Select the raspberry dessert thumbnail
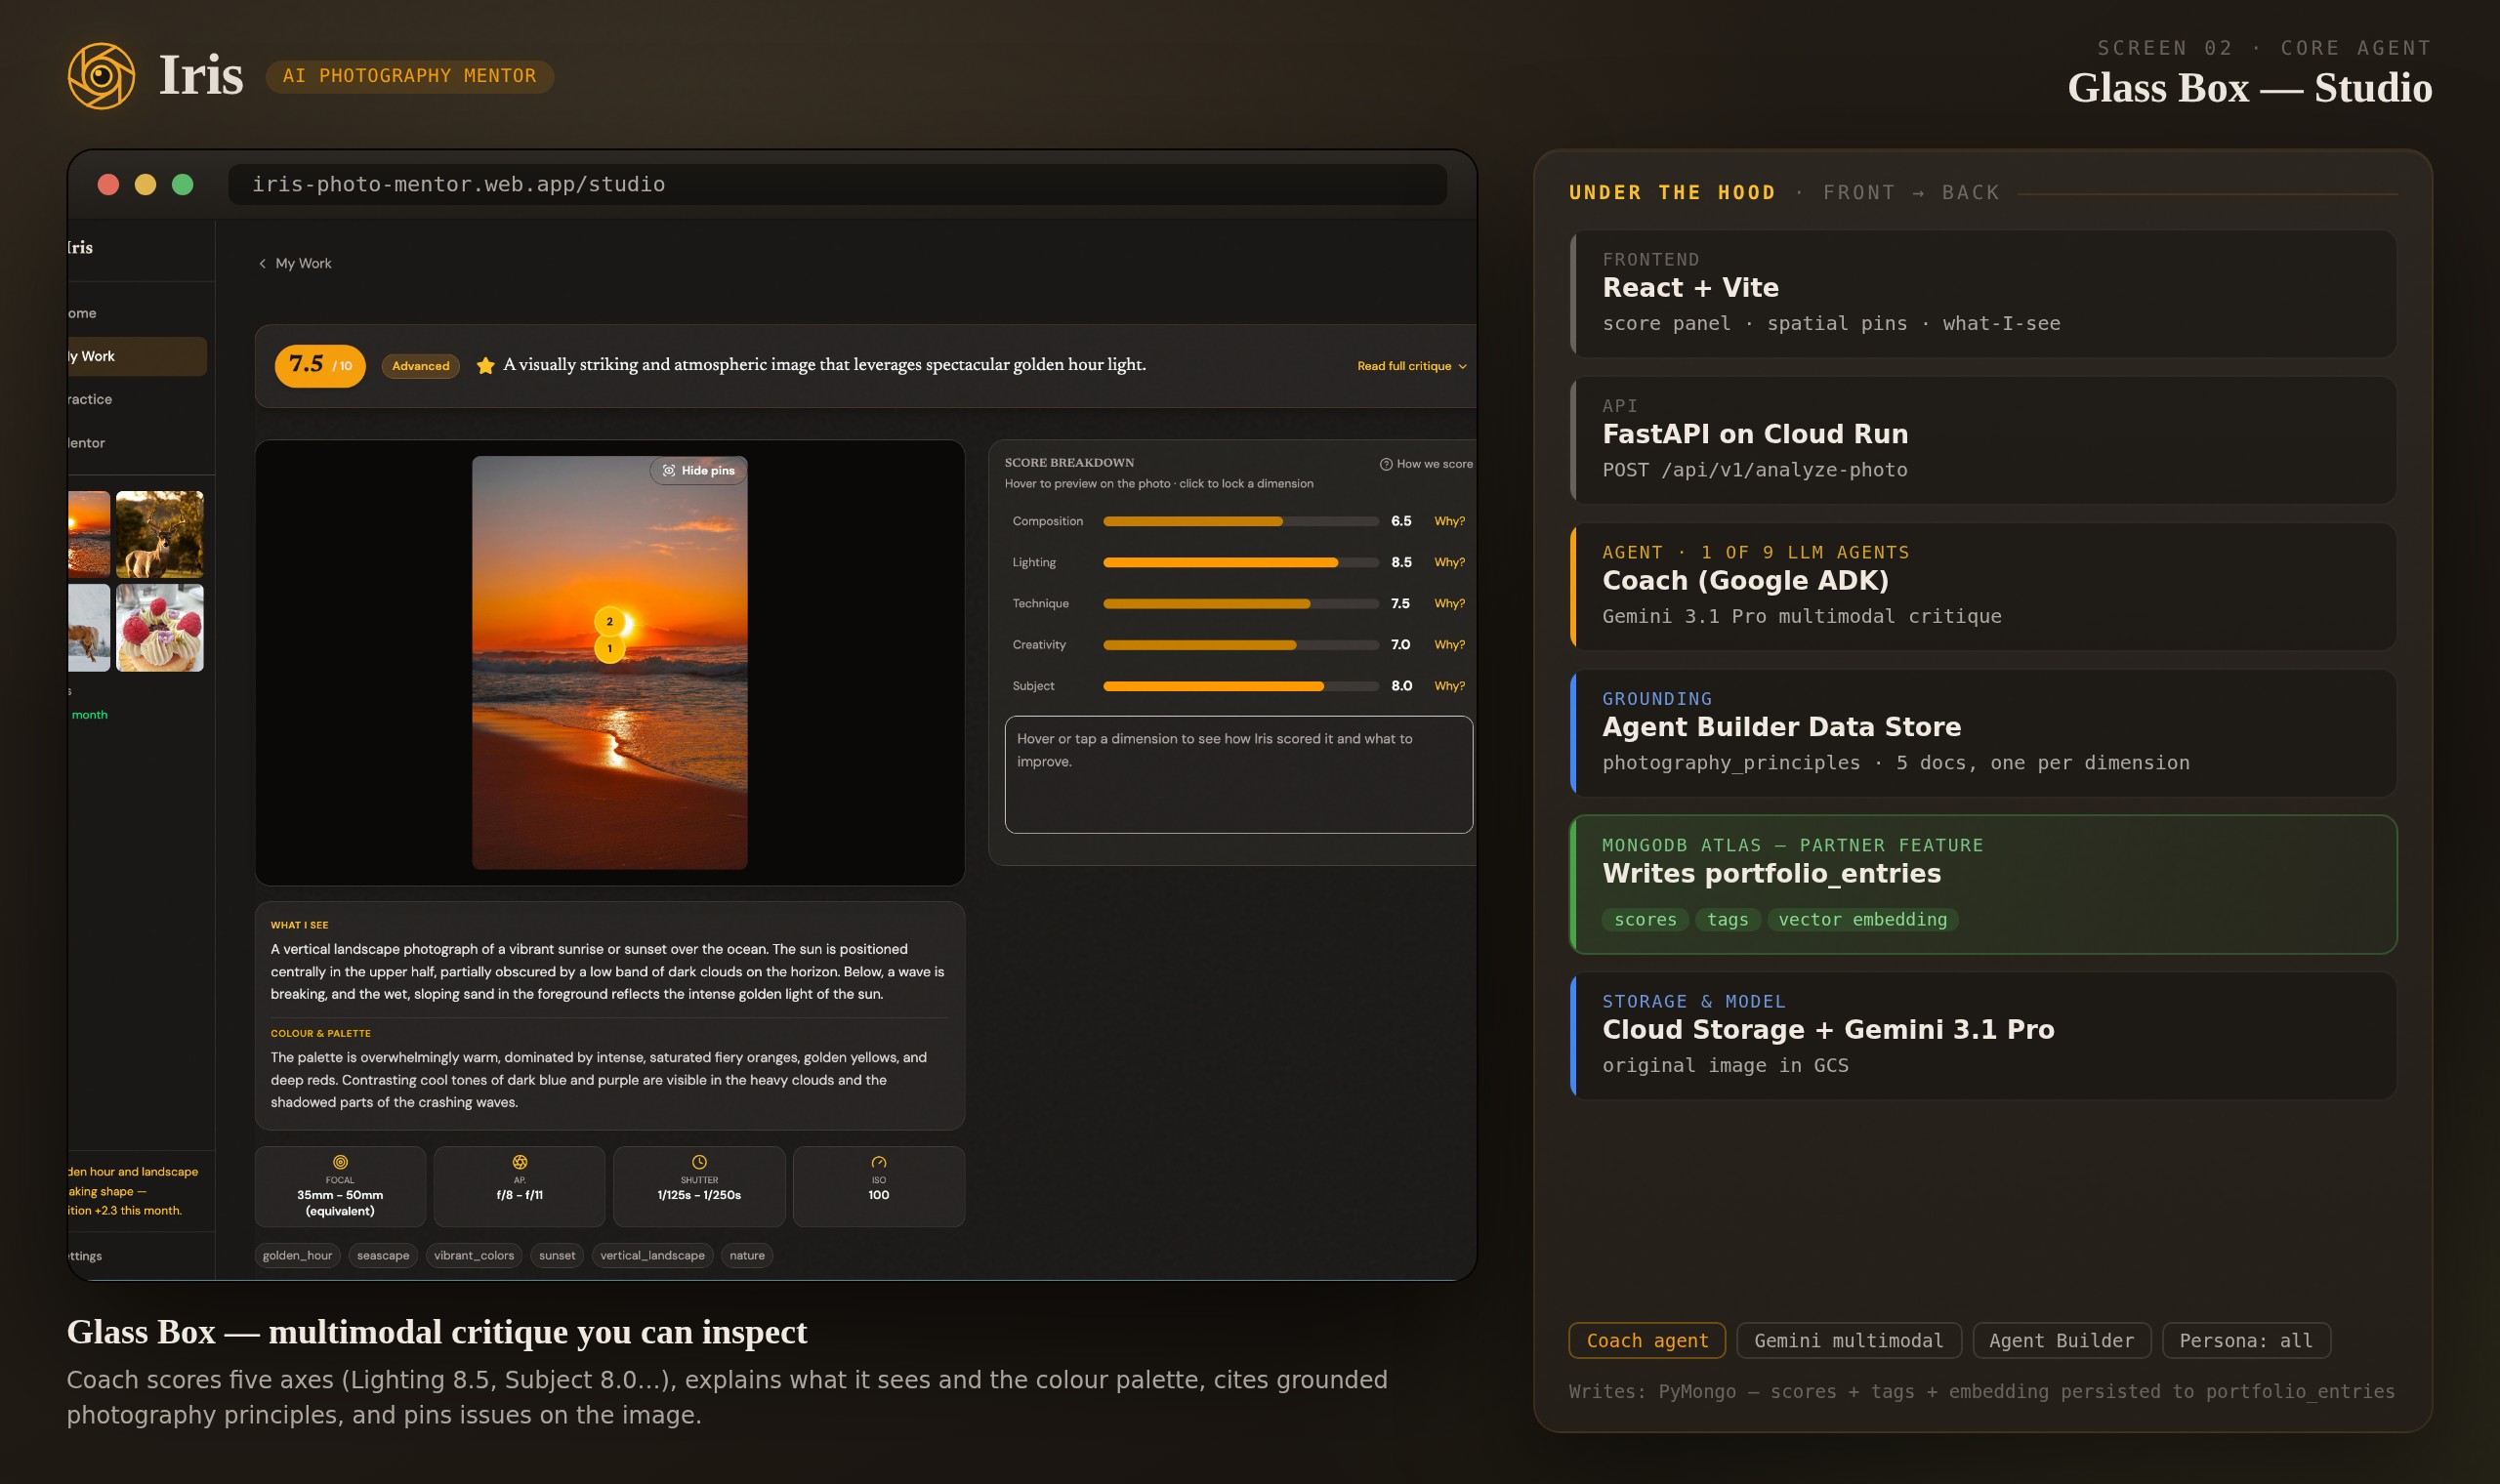Image resolution: width=2500 pixels, height=1484 pixels. point(160,628)
